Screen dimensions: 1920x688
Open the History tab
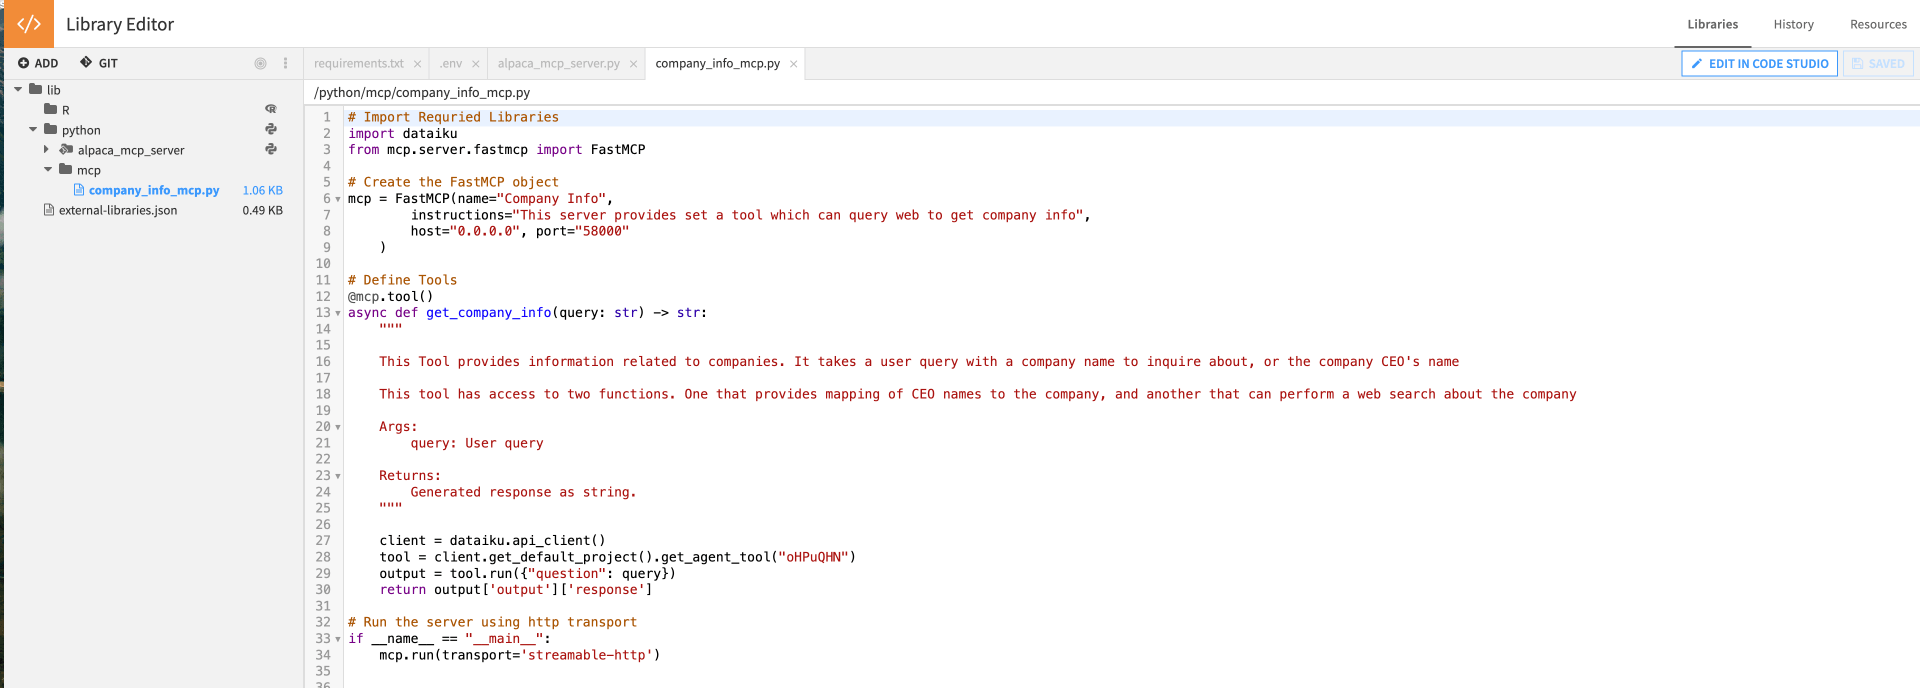tap(1794, 24)
